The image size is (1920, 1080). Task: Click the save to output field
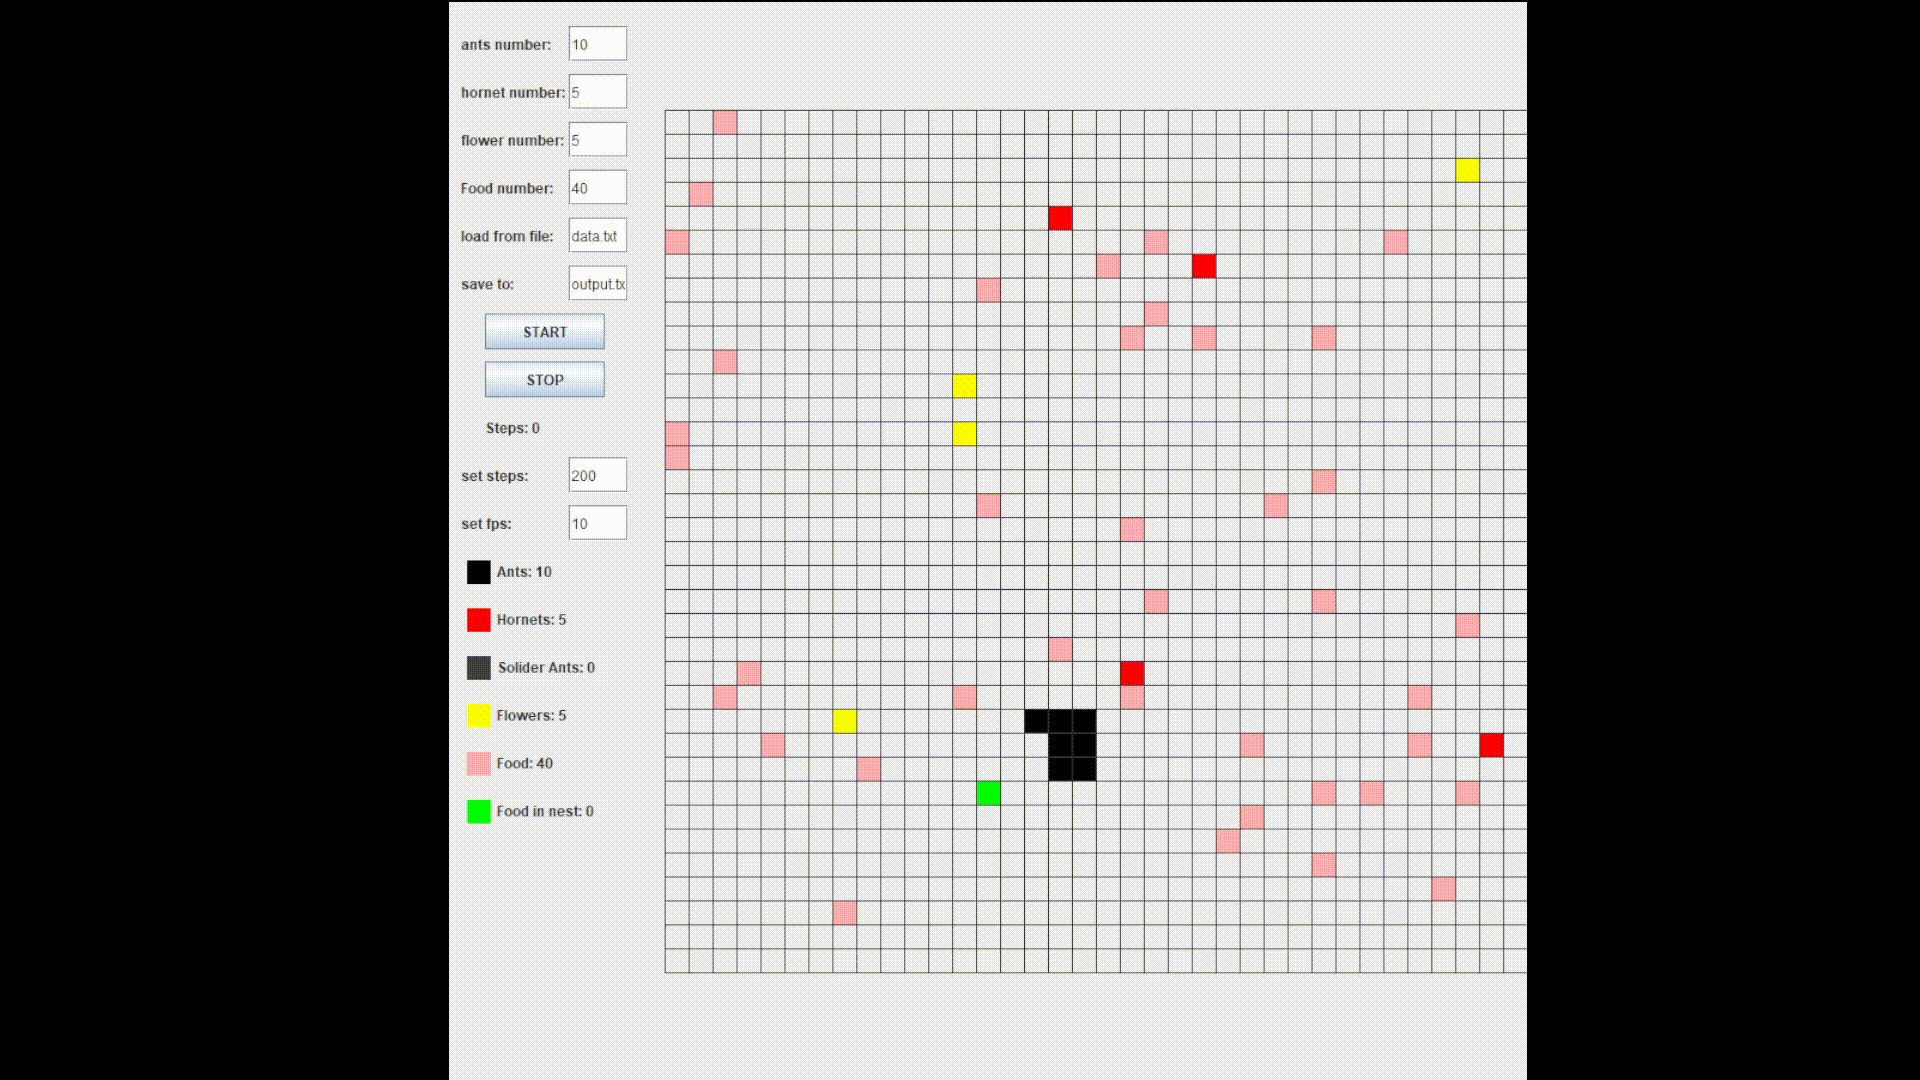pyautogui.click(x=598, y=284)
